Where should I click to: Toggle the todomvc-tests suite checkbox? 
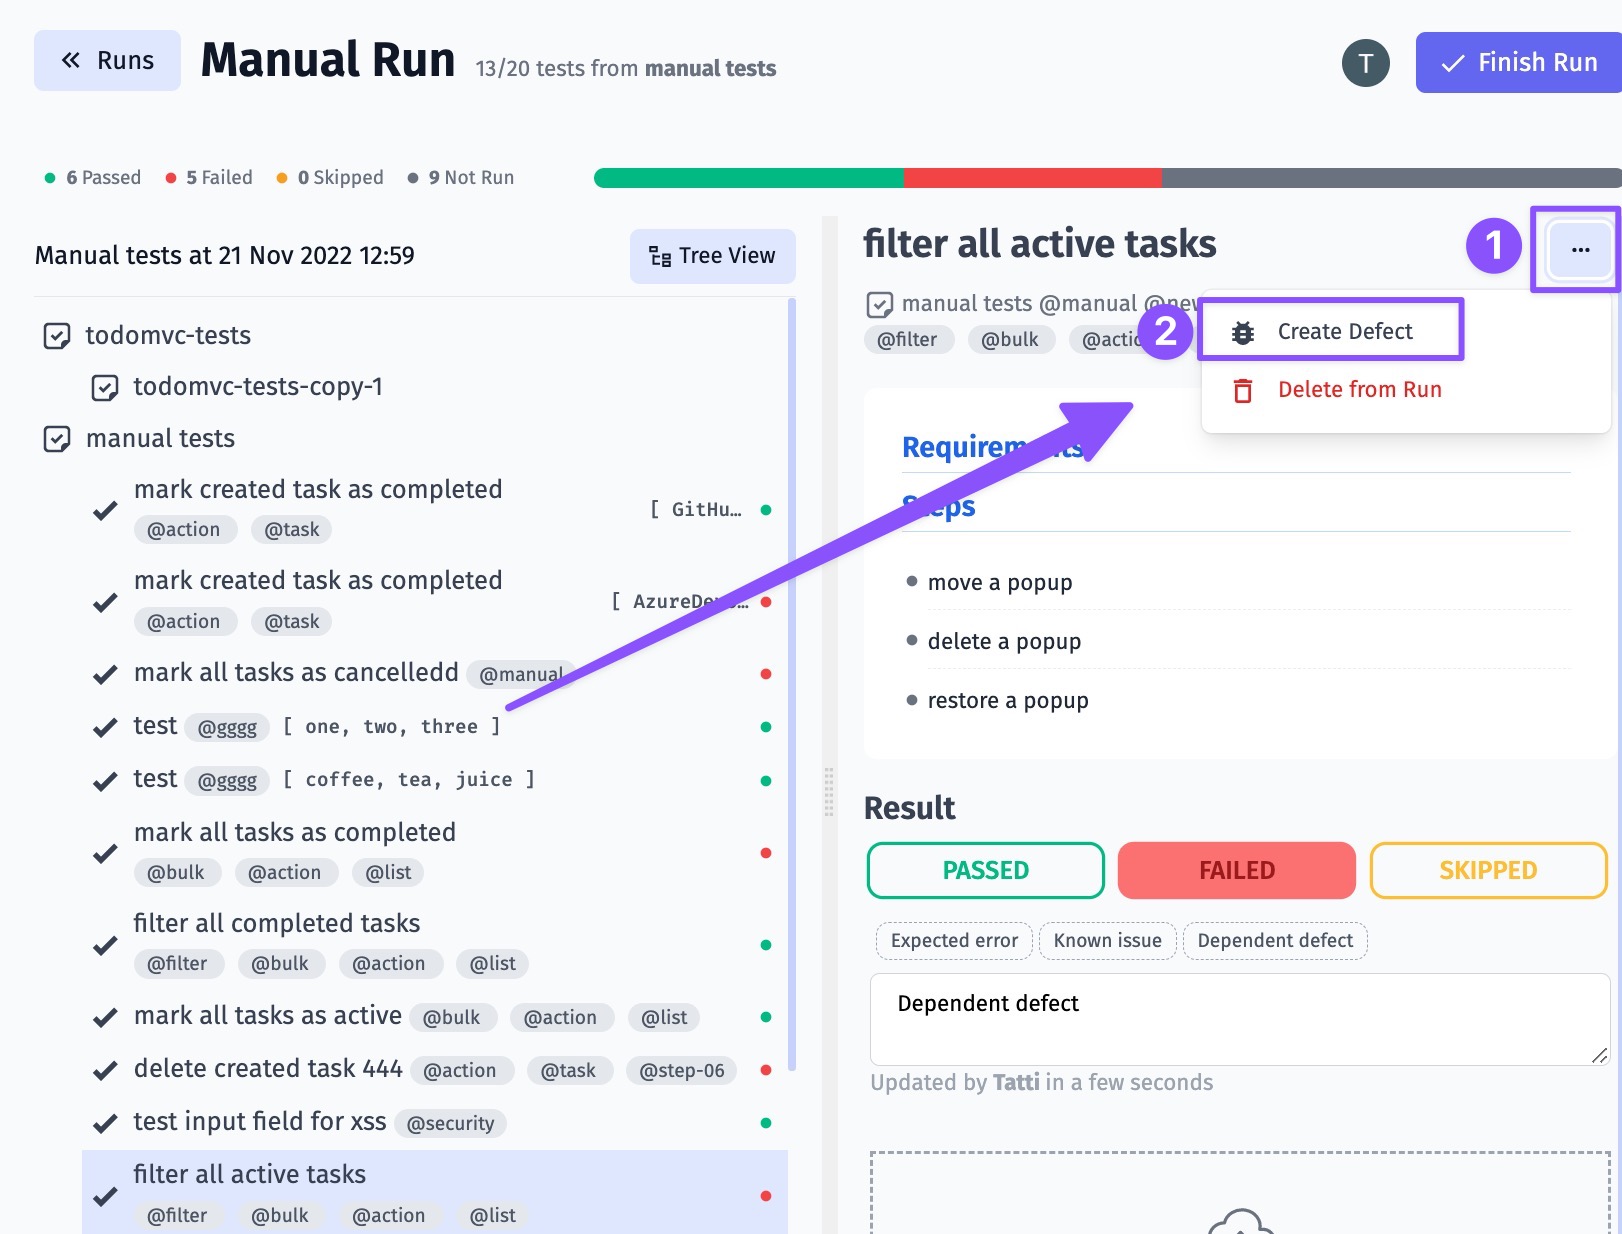(x=57, y=336)
